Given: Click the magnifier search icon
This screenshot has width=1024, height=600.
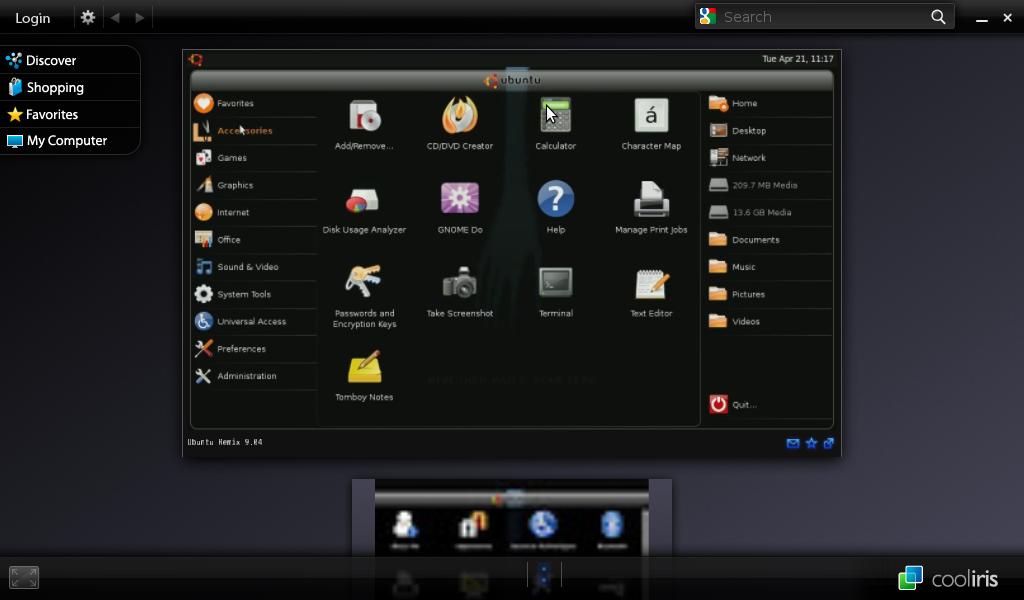Looking at the screenshot, I should point(938,17).
